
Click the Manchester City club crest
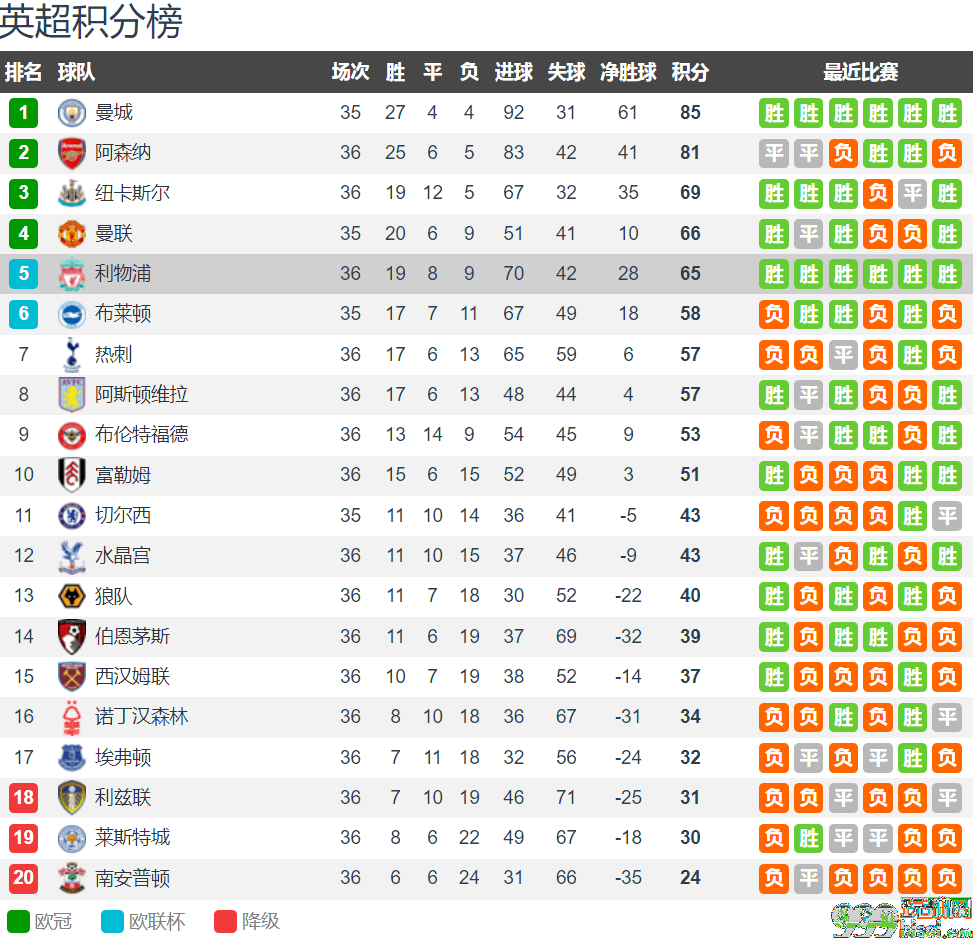(x=71, y=113)
